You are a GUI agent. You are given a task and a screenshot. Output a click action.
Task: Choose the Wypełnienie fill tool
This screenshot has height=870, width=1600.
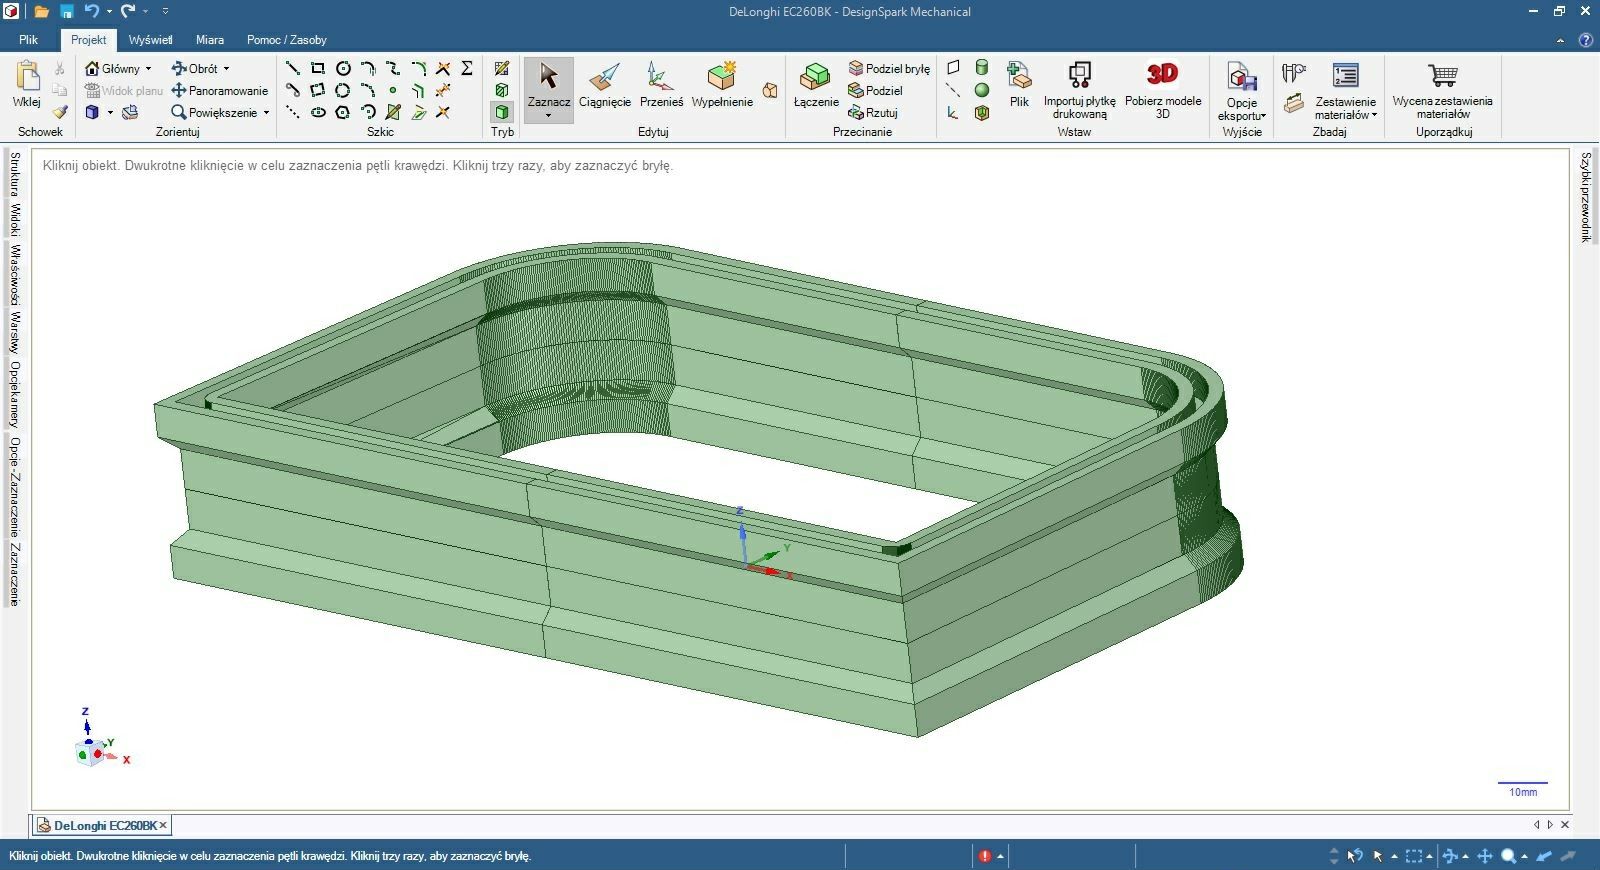tap(722, 85)
